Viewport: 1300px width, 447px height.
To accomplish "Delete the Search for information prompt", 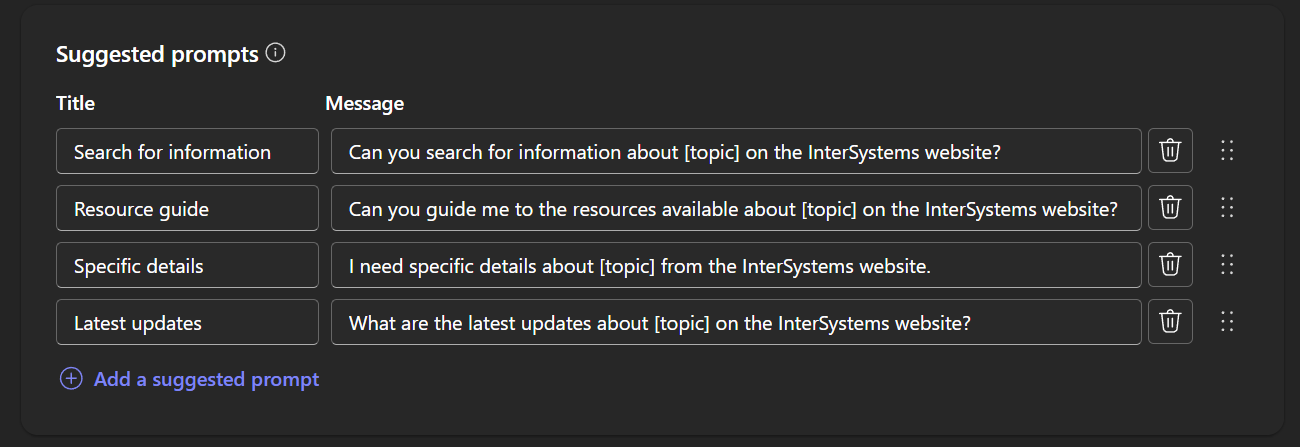I will point(1170,151).
